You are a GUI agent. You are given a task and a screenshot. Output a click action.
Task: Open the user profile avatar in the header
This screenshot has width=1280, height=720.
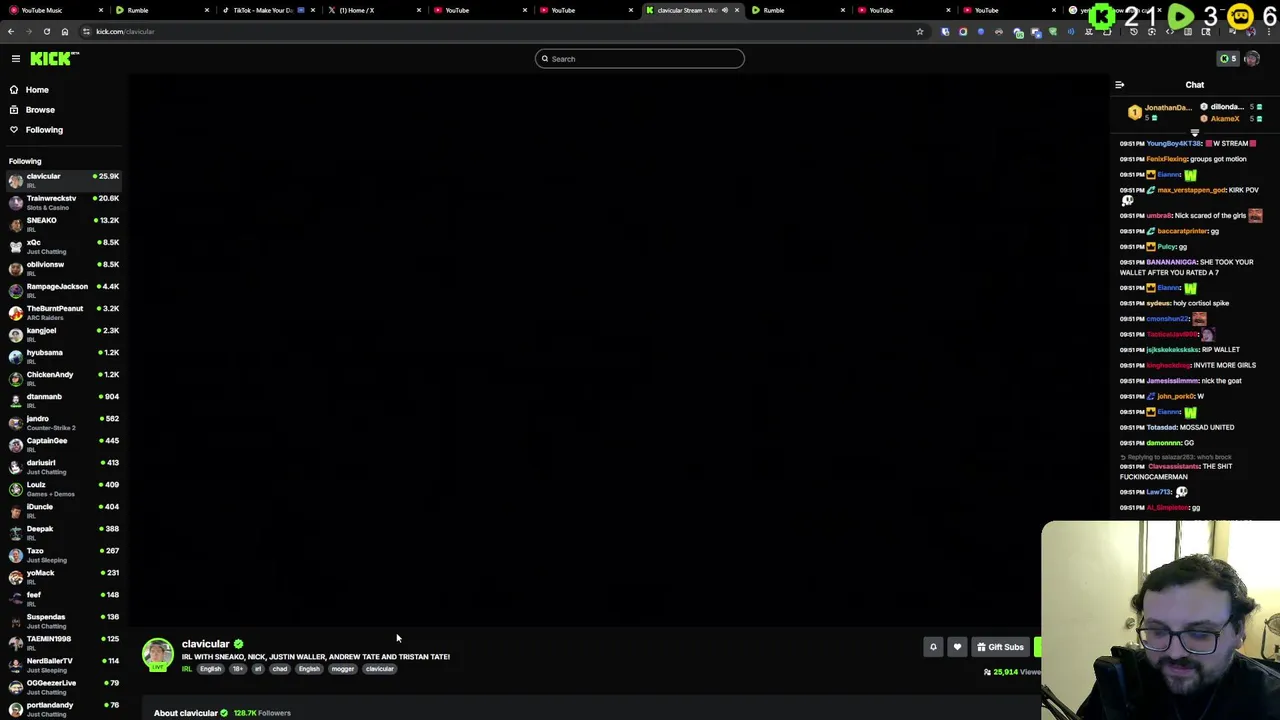point(1252,59)
